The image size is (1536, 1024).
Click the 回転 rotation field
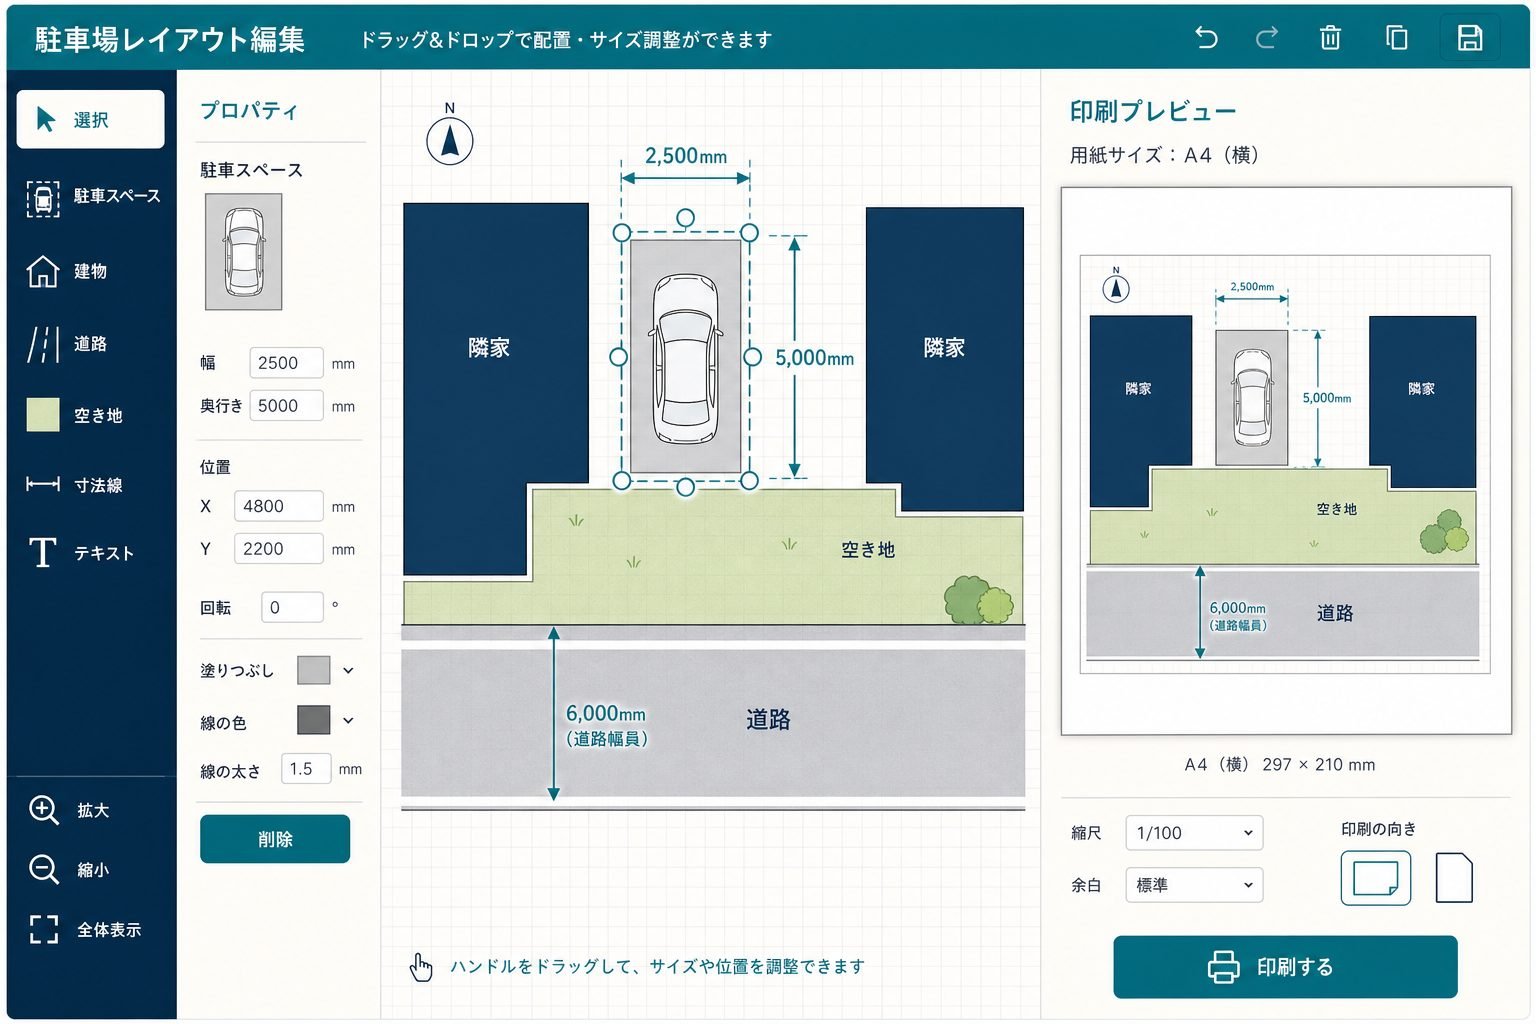pyautogui.click(x=292, y=607)
